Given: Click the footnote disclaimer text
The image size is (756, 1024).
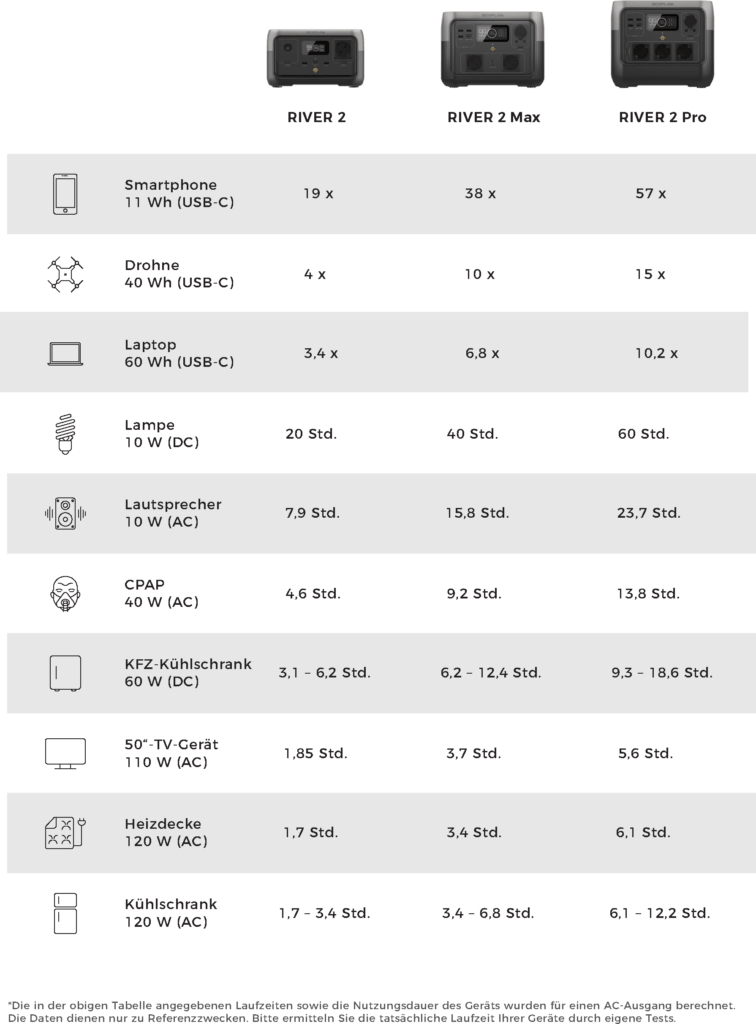Looking at the screenshot, I should coord(371,1012).
